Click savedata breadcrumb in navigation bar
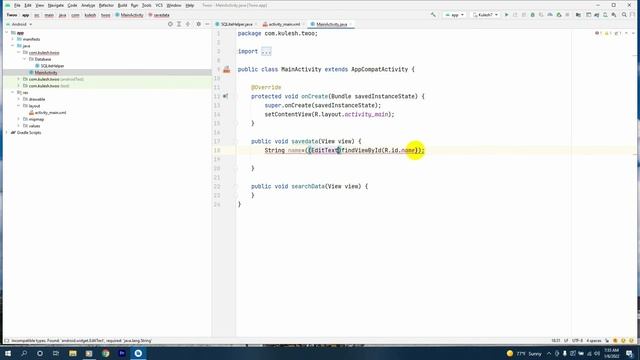 click(159, 15)
